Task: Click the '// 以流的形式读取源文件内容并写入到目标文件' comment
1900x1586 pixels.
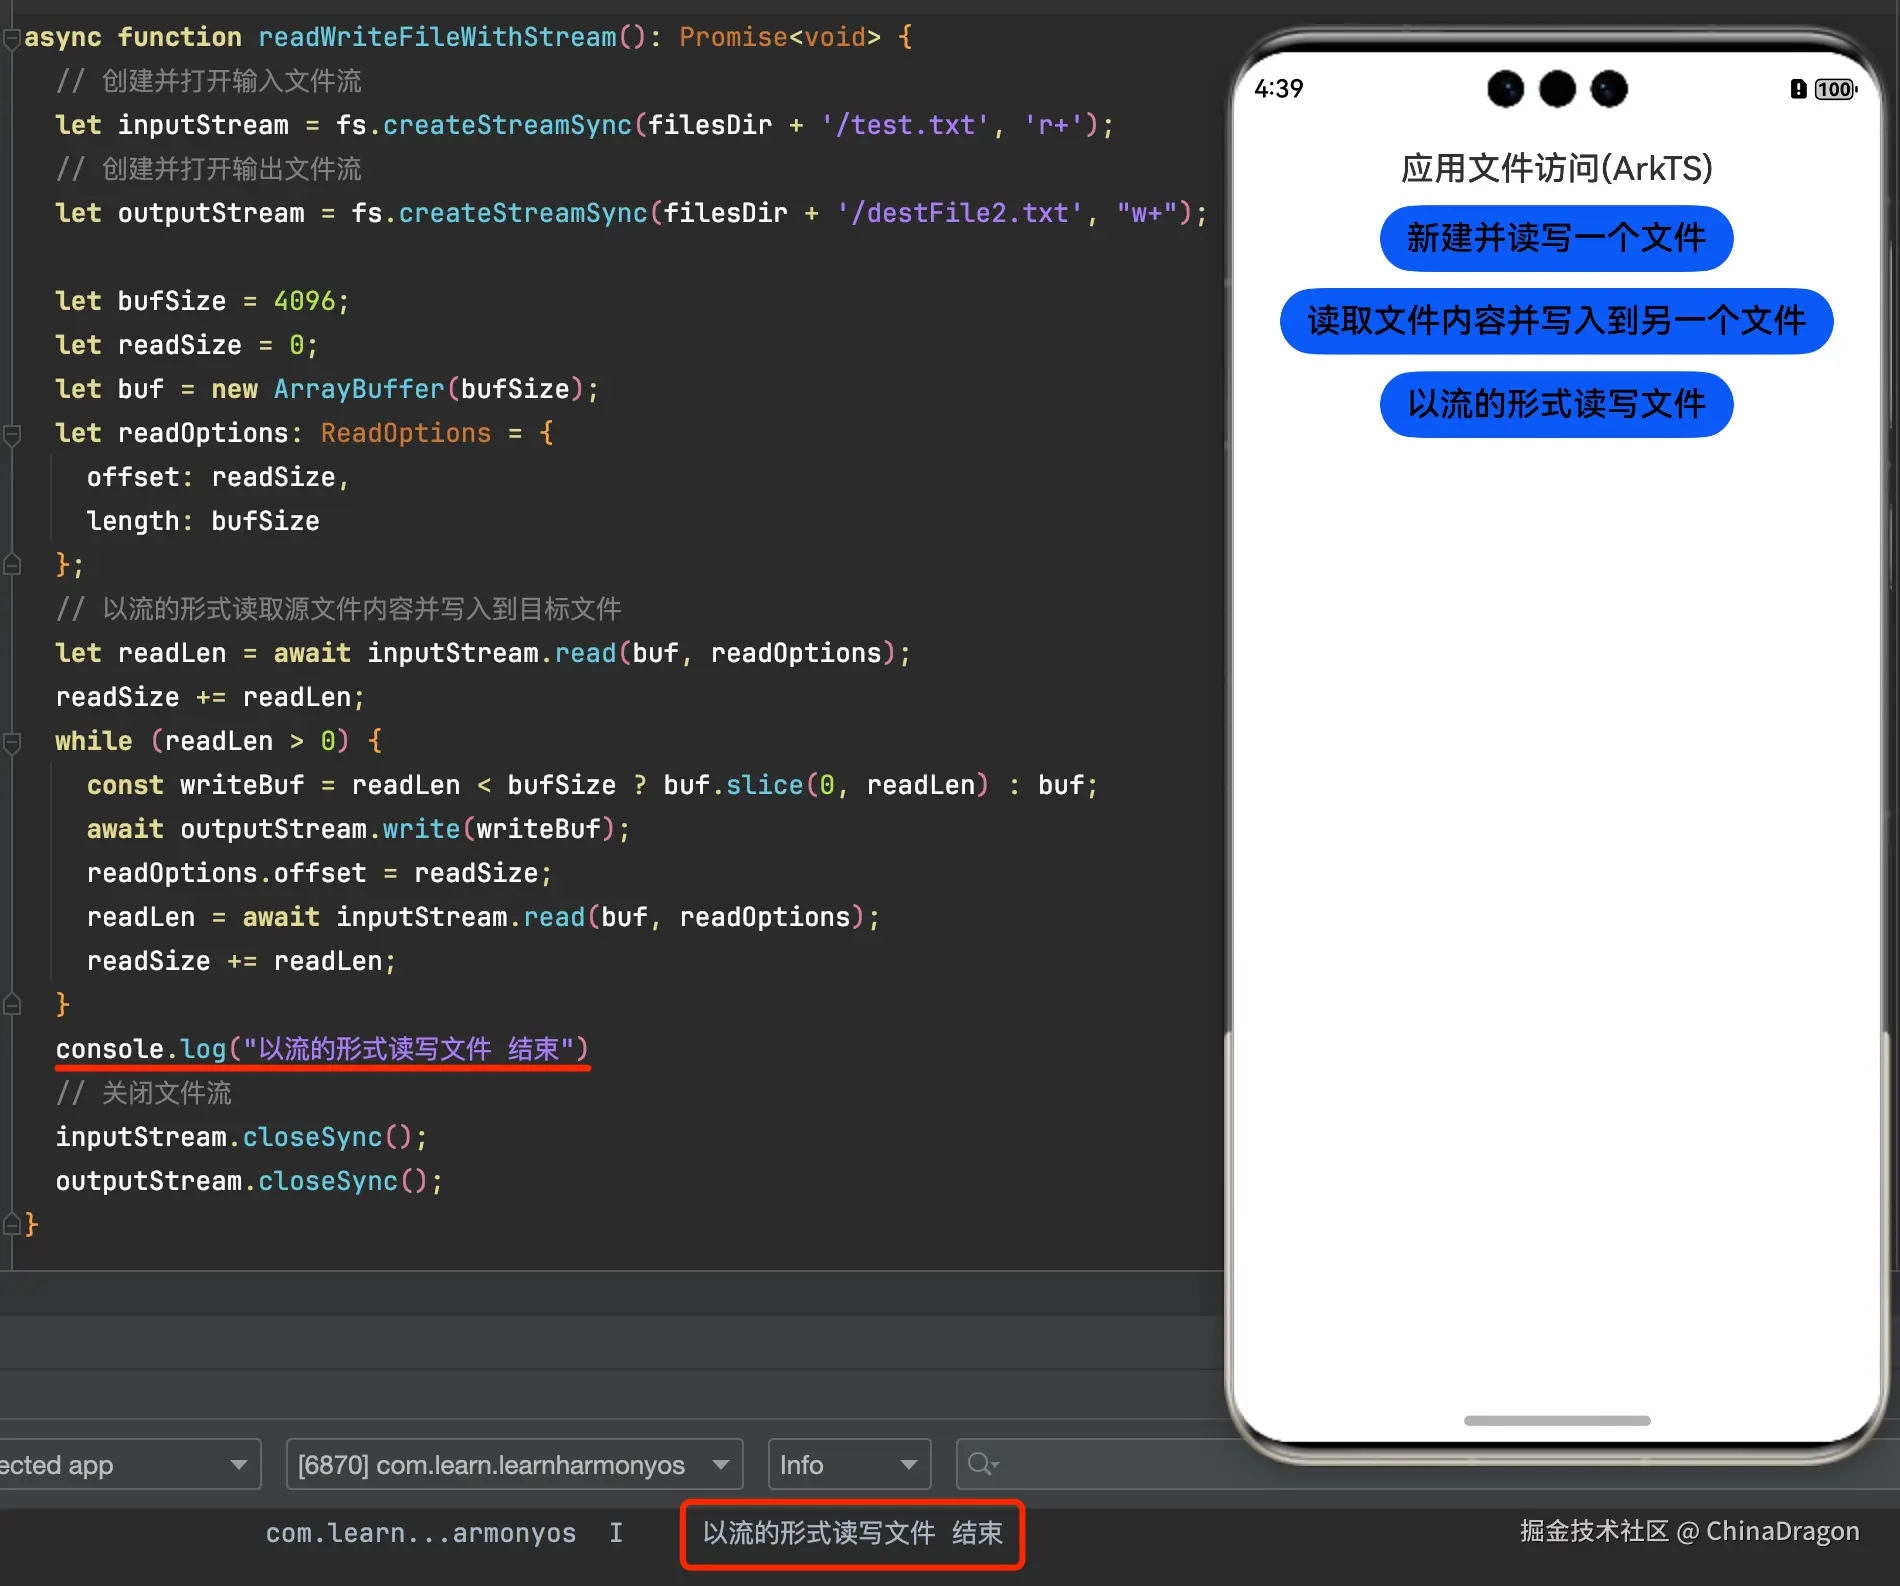Action: tap(338, 609)
